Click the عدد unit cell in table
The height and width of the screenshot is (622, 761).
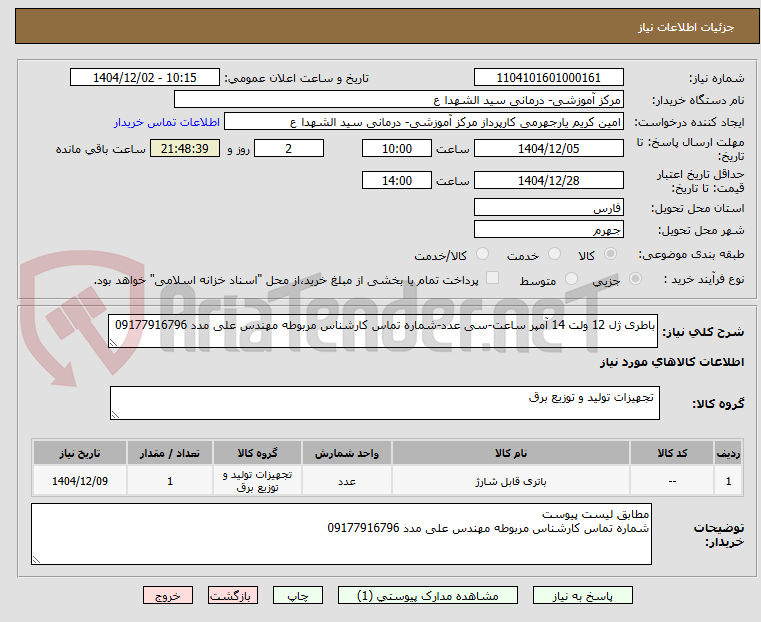(x=347, y=481)
